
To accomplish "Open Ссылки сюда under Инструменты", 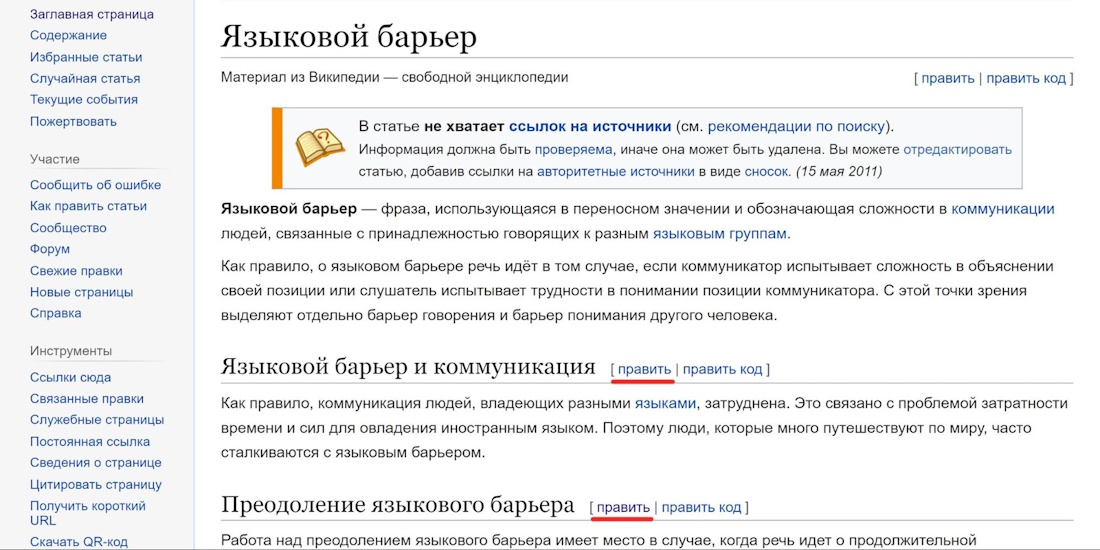I will (70, 377).
